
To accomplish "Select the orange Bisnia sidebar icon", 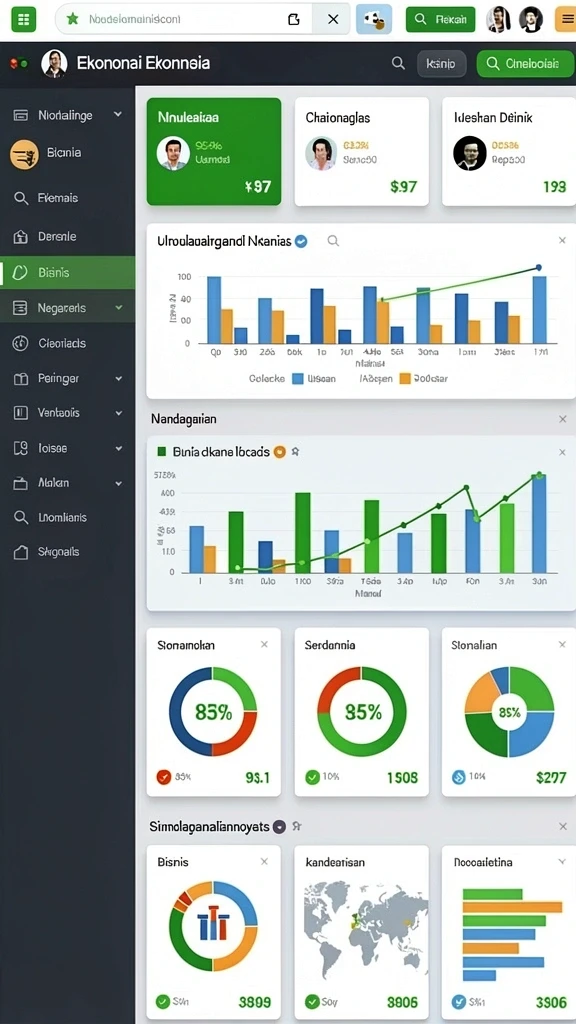I will click(x=24, y=155).
